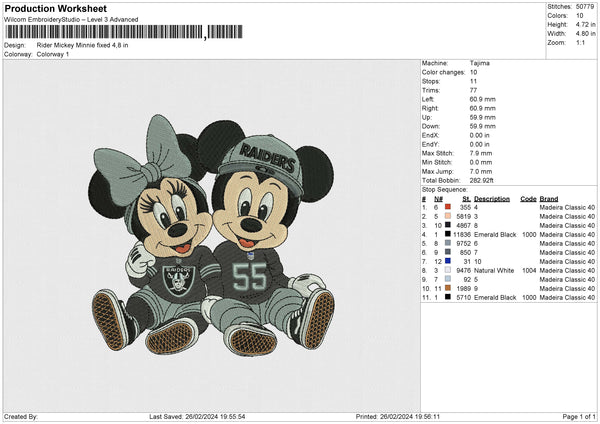Click 'Natural White' in stop row 8
Viewport: 600px width, 424px height.
[494, 270]
